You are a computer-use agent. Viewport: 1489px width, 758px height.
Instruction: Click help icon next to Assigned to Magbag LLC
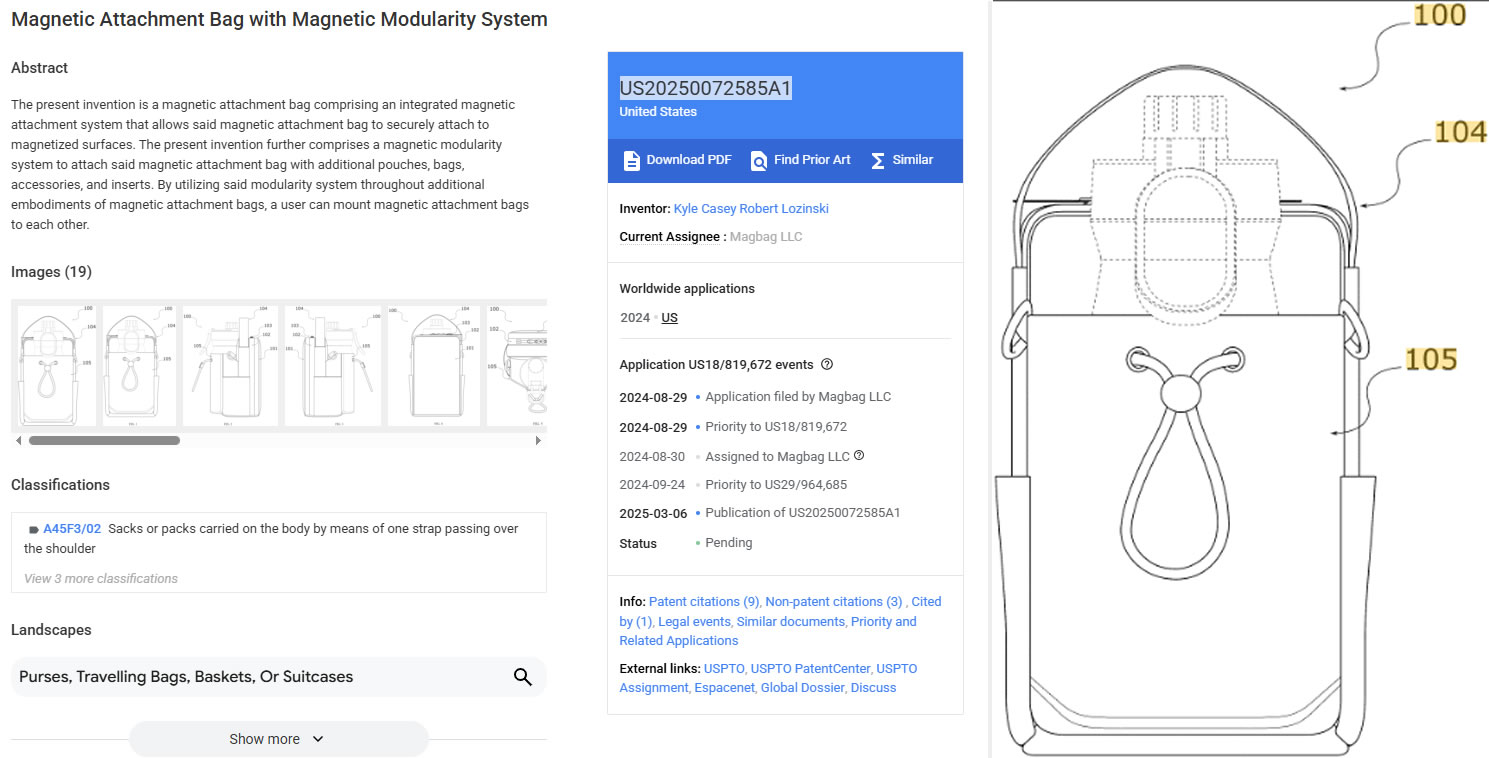[x=859, y=456]
